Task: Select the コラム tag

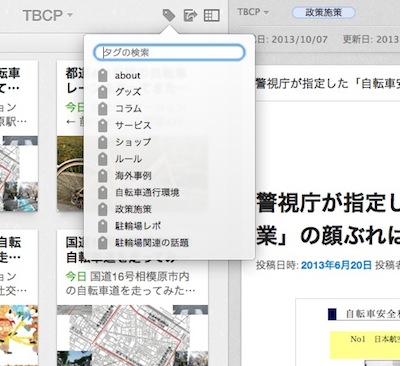Action: [128, 109]
